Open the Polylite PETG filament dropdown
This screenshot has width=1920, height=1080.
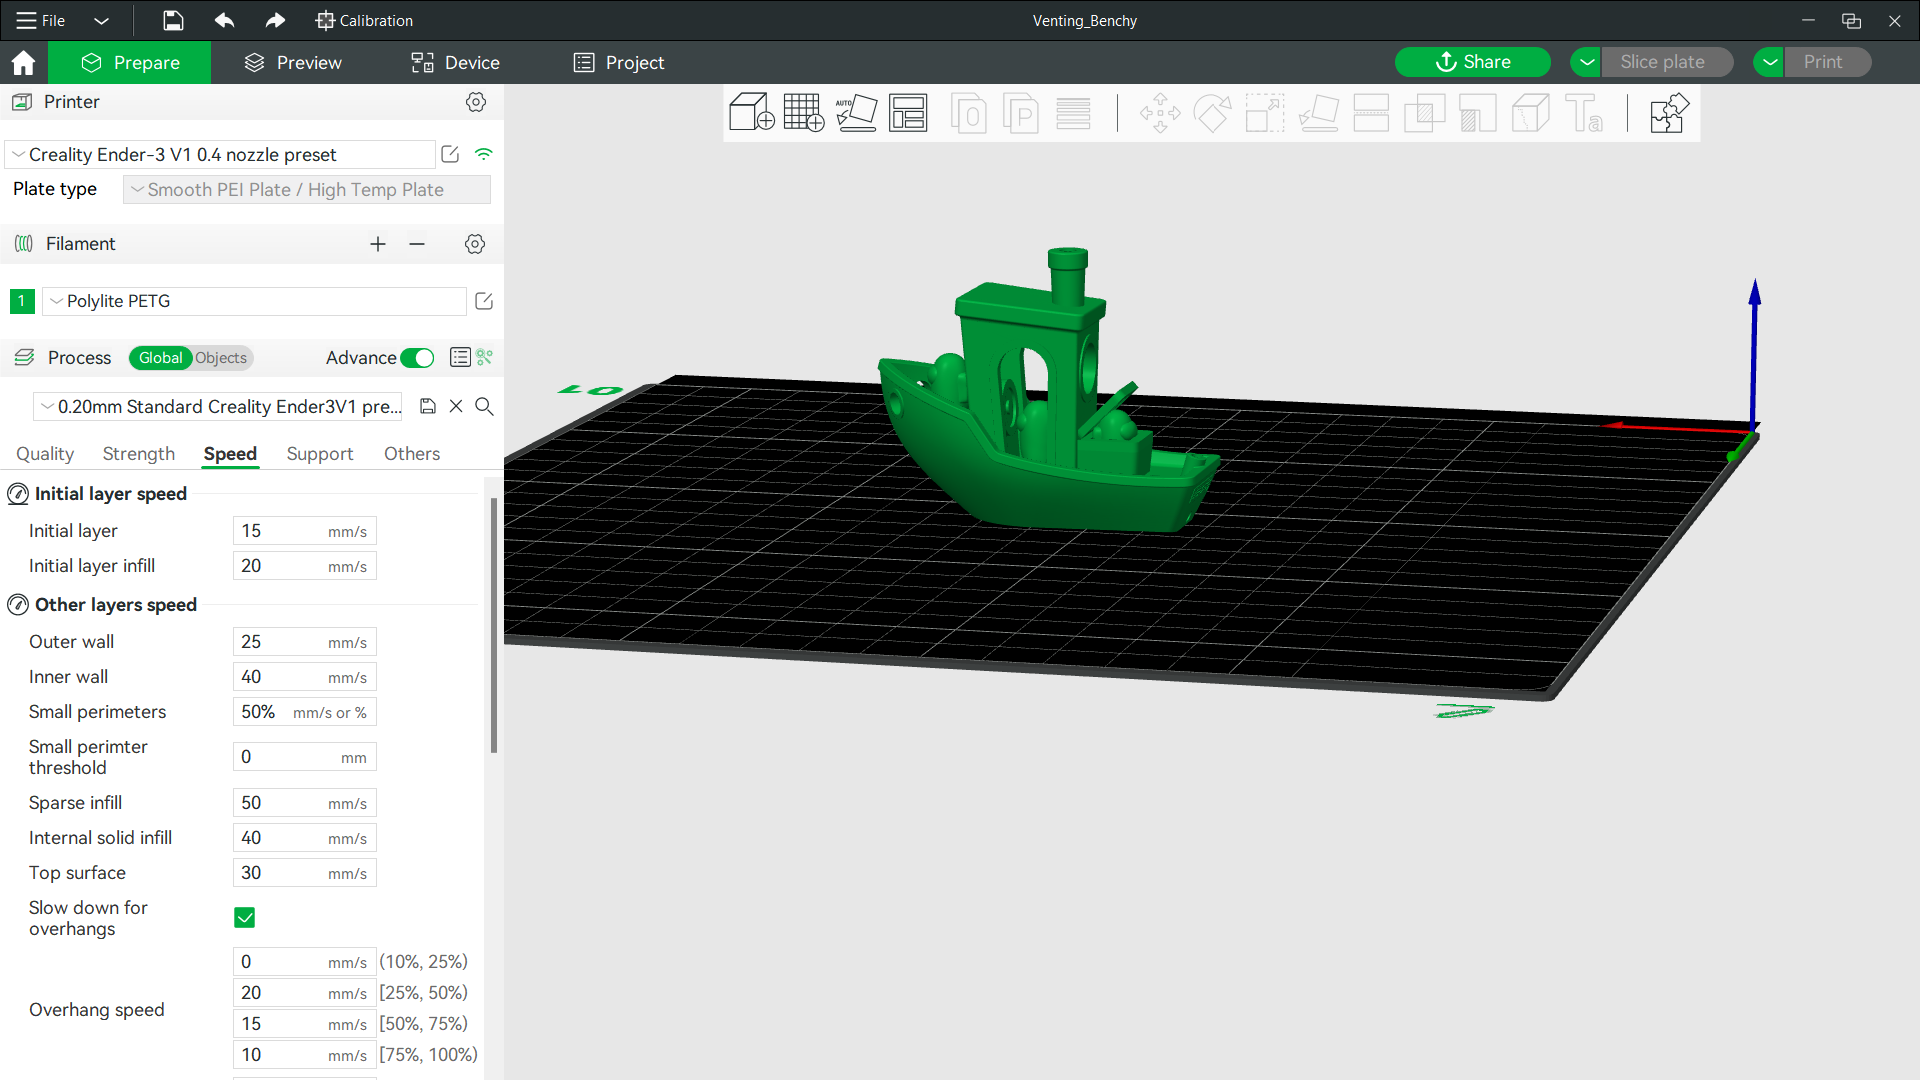point(254,301)
